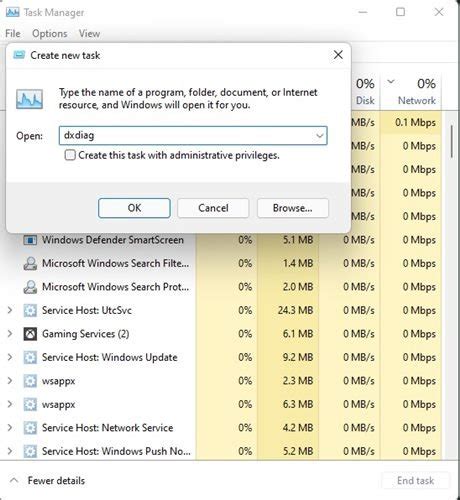Click the Service Host: UtcSvc gear icon
Screen dimensions: 460x500
click(30, 310)
